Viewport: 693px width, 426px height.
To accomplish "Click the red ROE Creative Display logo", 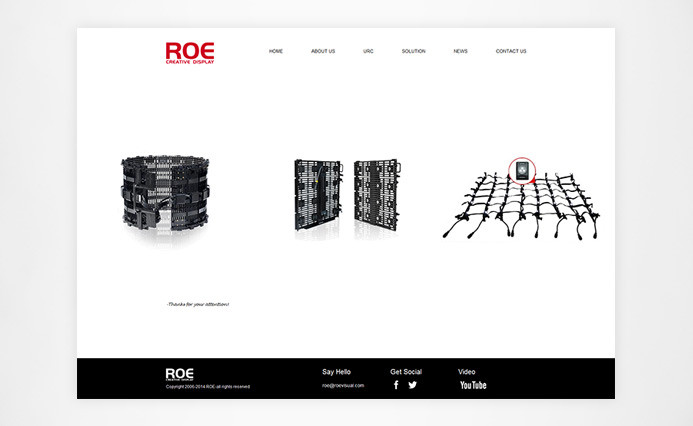I will (x=190, y=52).
